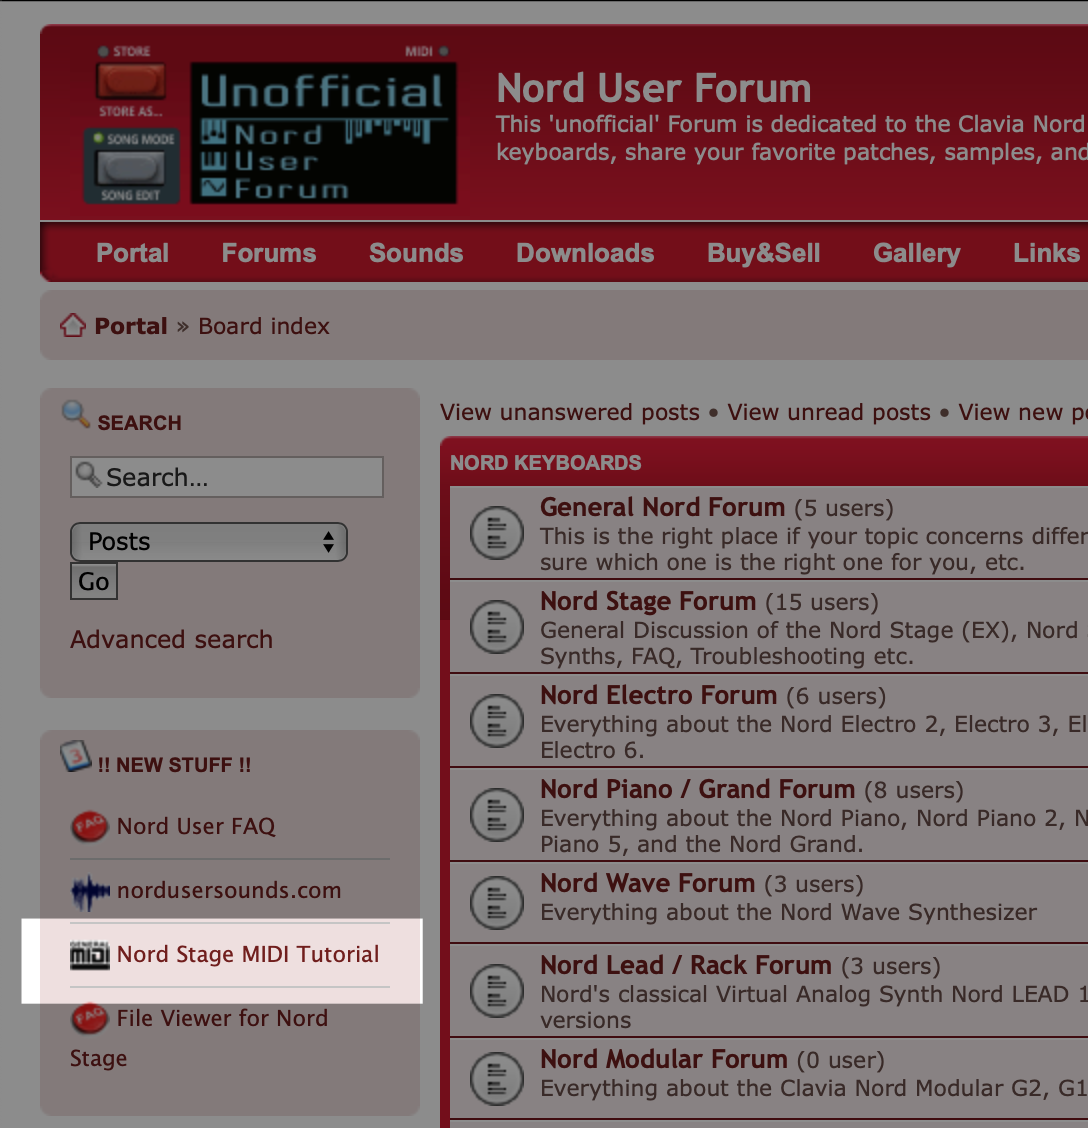Open the Portal menu item
This screenshot has width=1088, height=1128.
[x=132, y=253]
